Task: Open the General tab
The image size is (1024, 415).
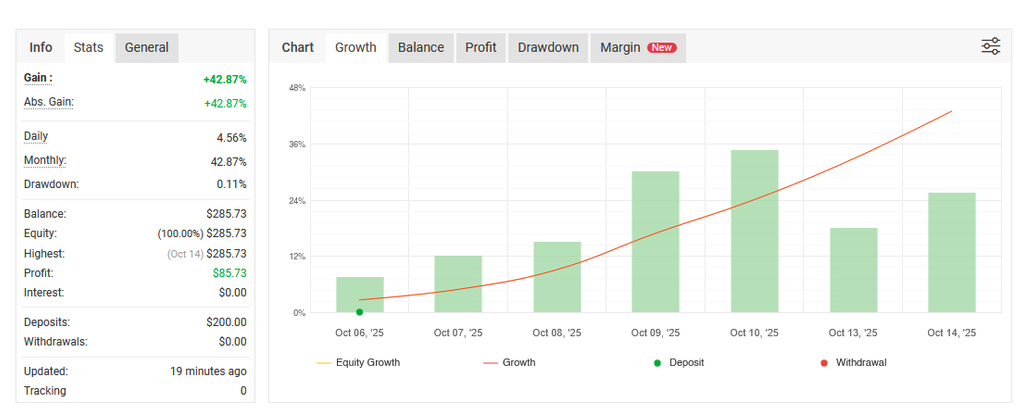Action: 146,47
